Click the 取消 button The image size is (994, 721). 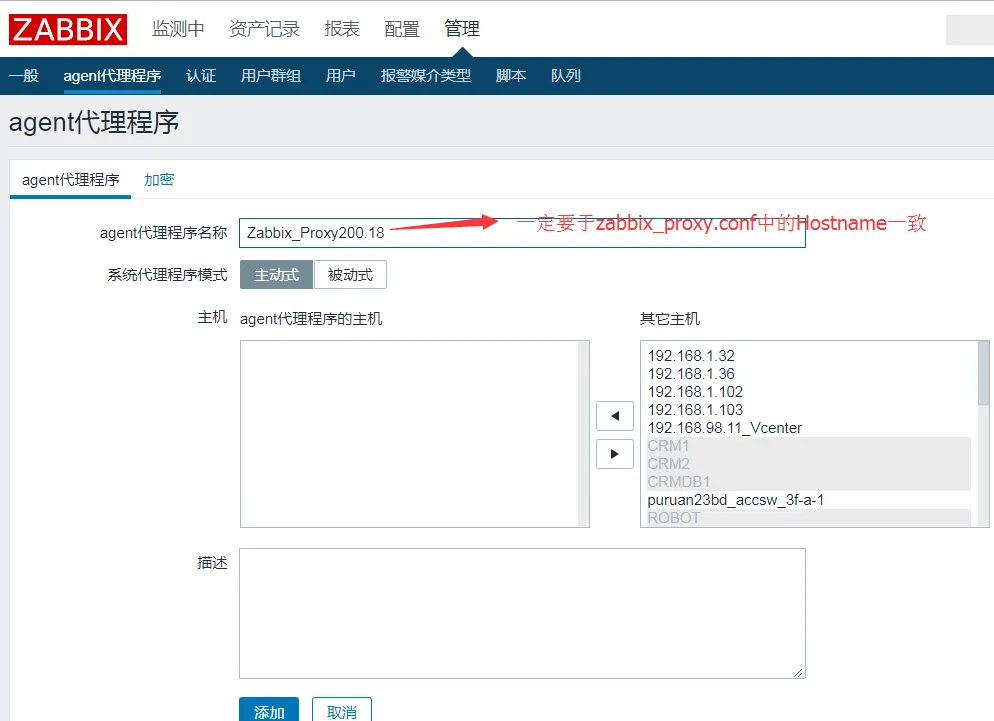[x=342, y=710]
